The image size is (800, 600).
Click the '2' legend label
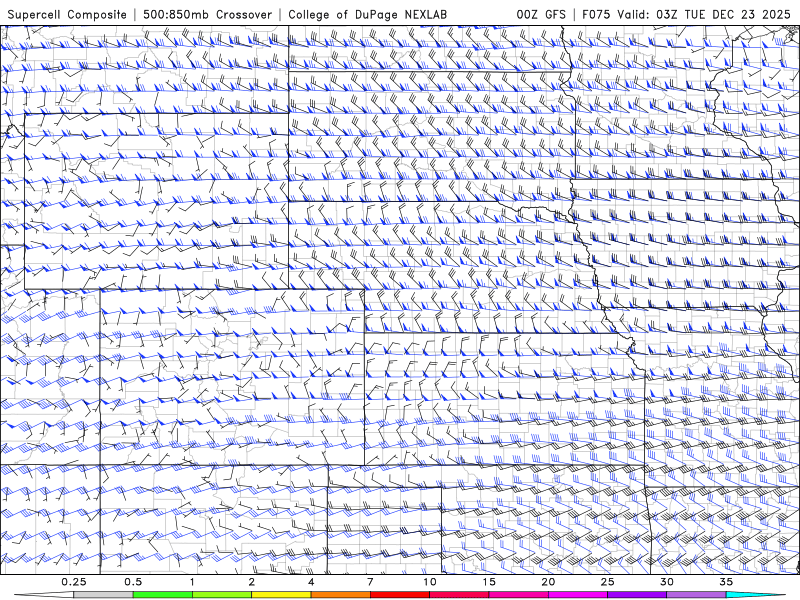coord(252,582)
